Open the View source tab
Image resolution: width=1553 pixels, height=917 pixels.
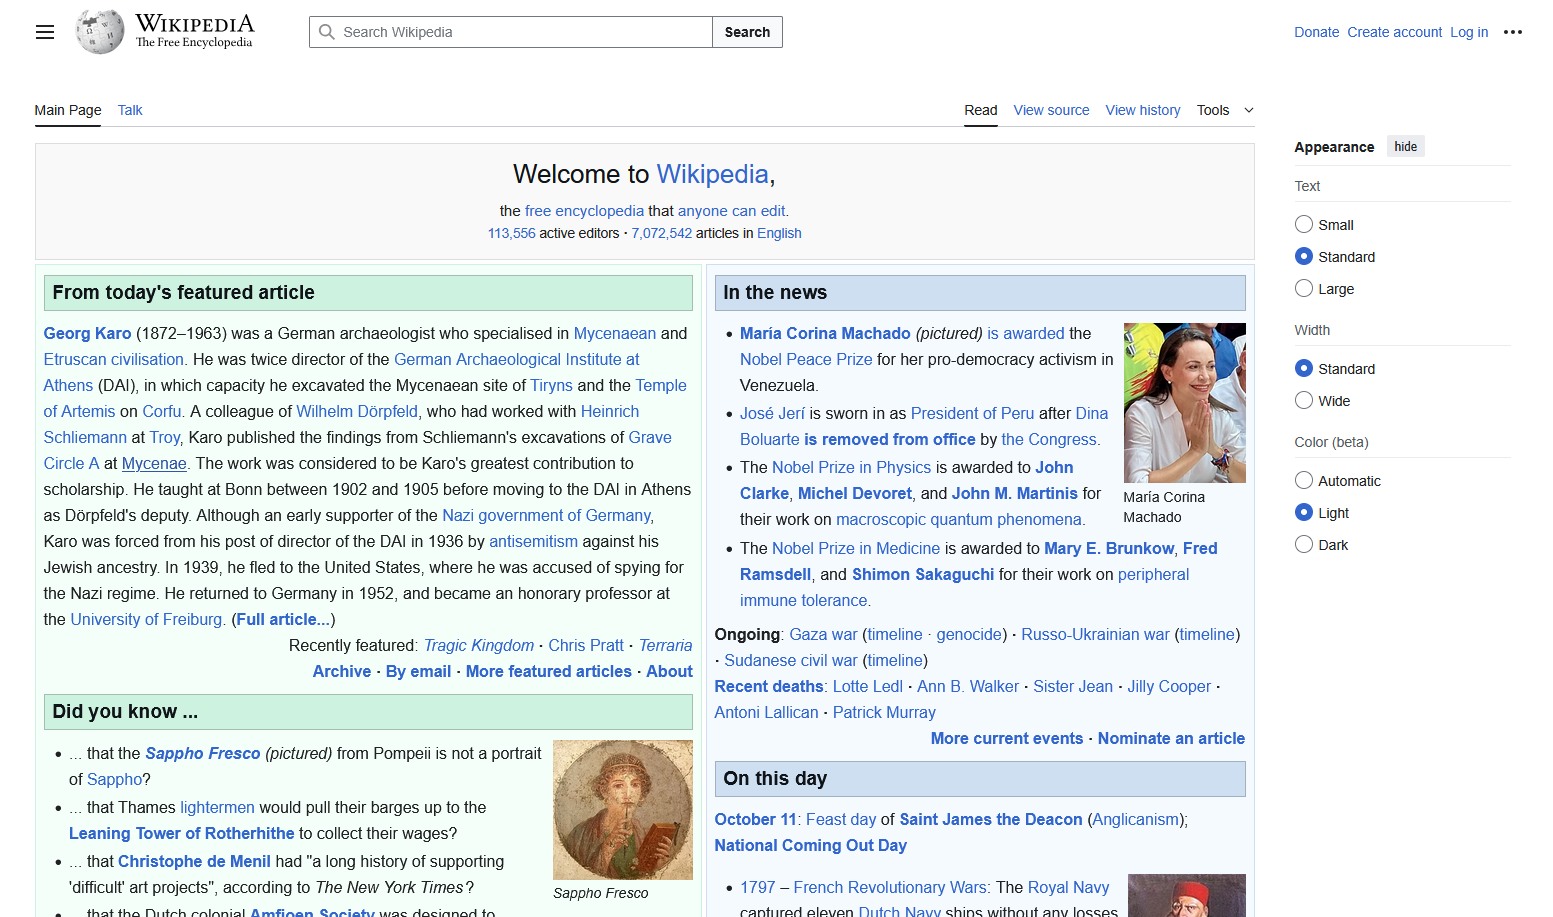[x=1051, y=110]
